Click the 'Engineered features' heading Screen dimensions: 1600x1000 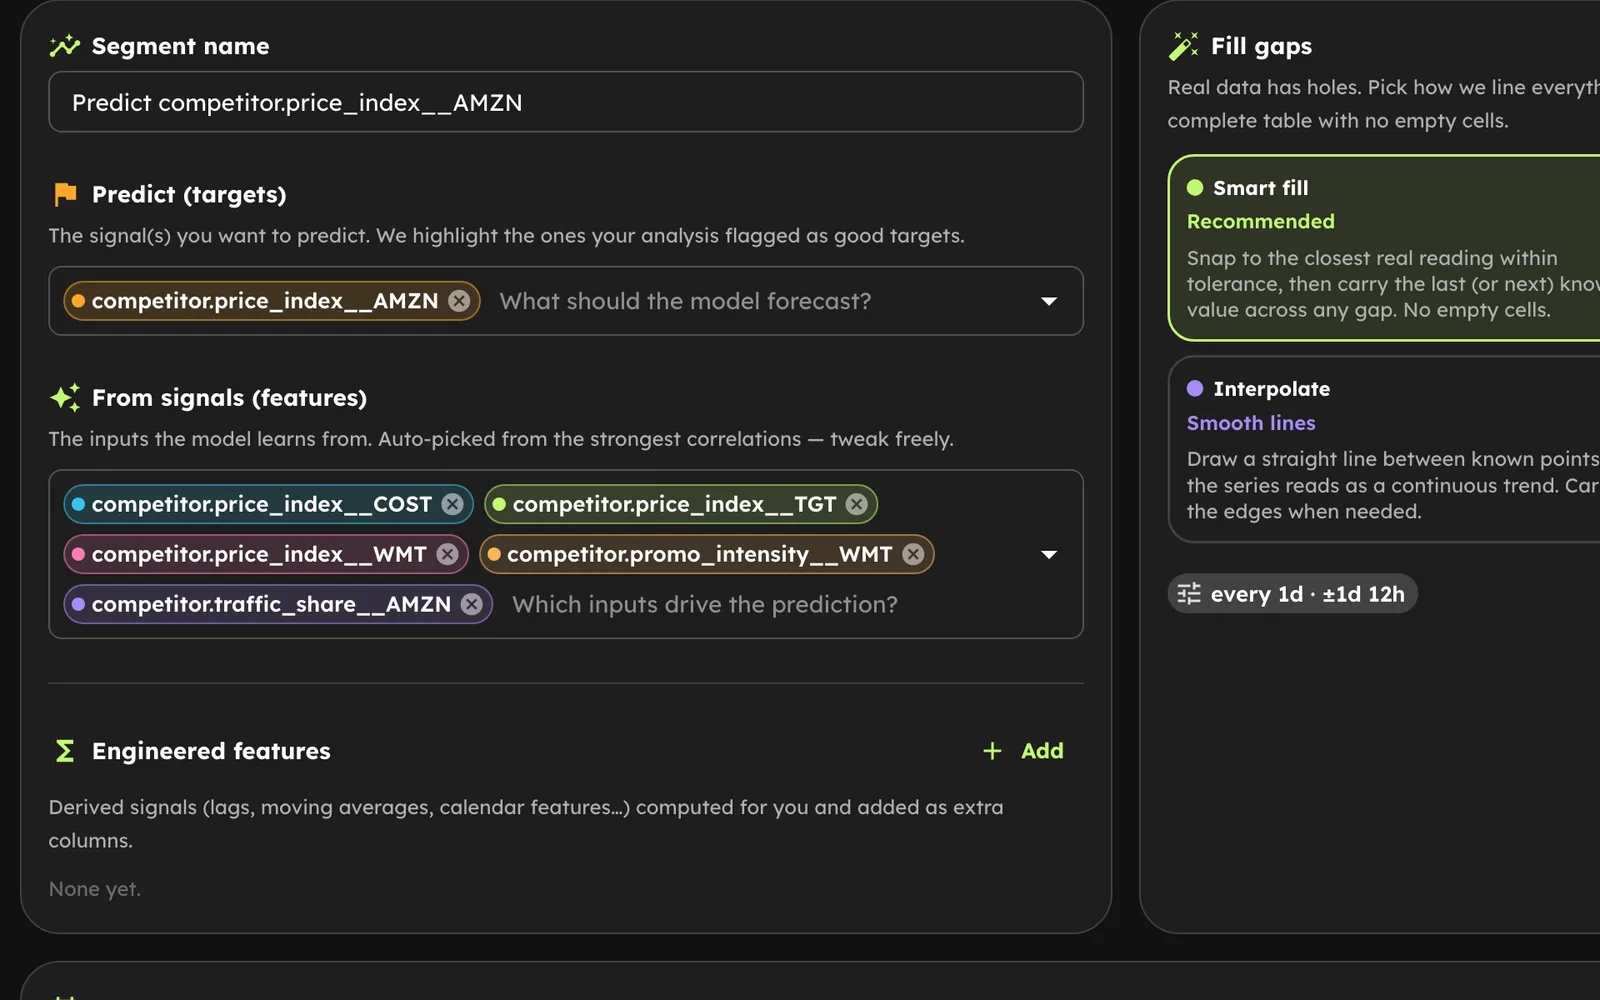tap(211, 751)
